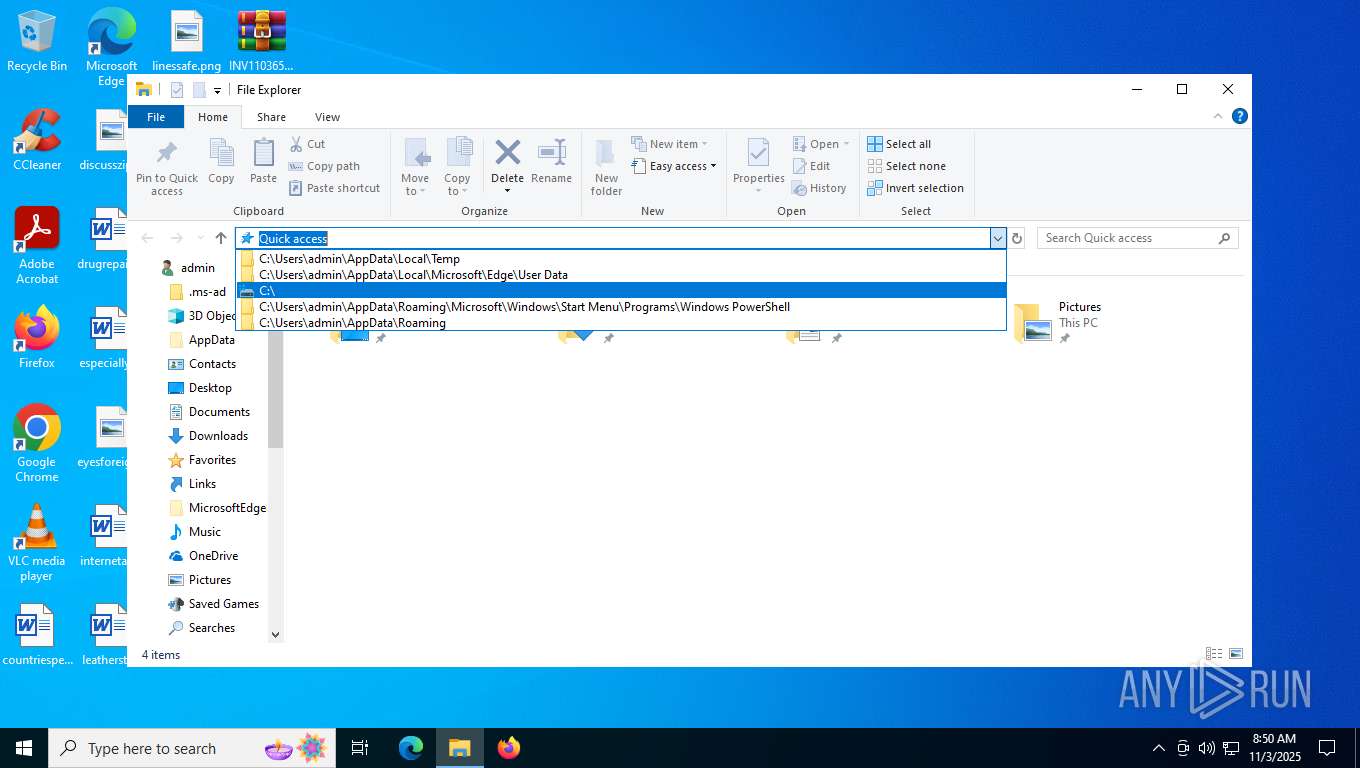1360x768 pixels.
Task: Open the New item dropdown
Action: [x=670, y=144]
